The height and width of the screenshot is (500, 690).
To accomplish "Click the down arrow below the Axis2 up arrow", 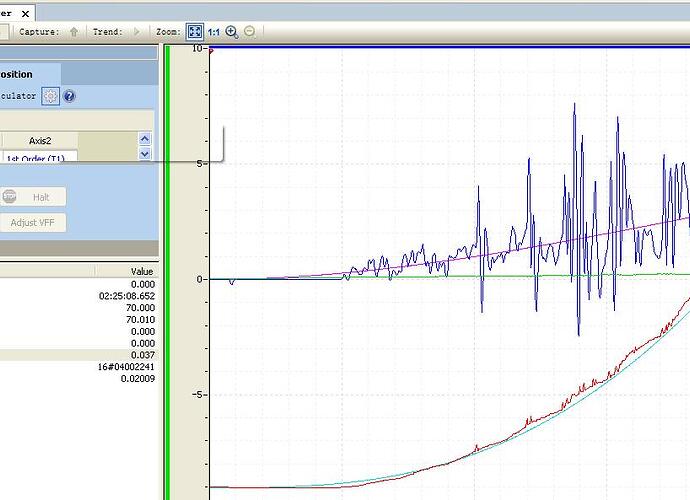I will pyautogui.click(x=145, y=153).
